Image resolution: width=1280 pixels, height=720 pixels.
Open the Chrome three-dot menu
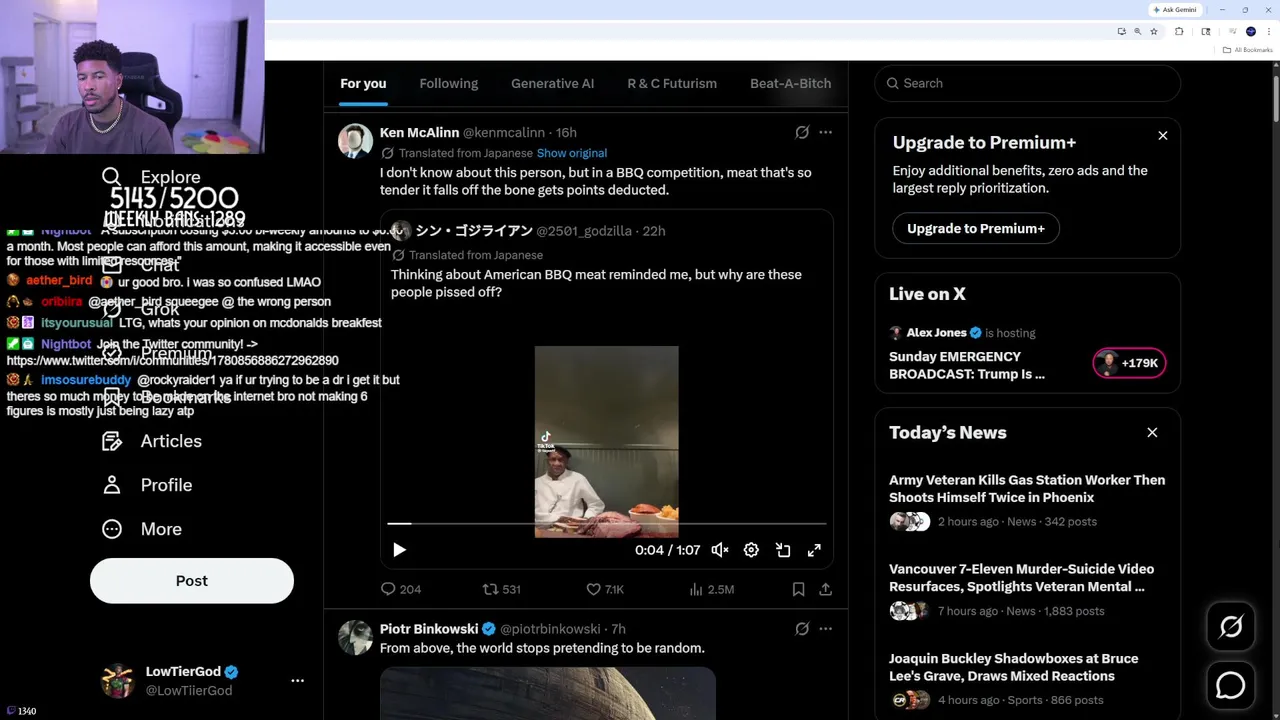click(x=1267, y=32)
